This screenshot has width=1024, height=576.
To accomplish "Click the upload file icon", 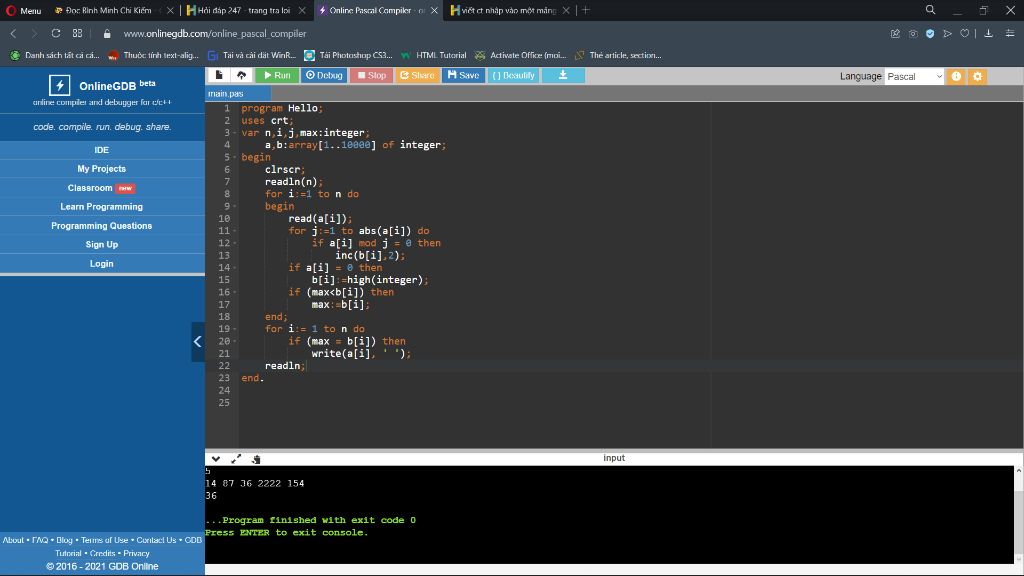I will pos(242,76).
